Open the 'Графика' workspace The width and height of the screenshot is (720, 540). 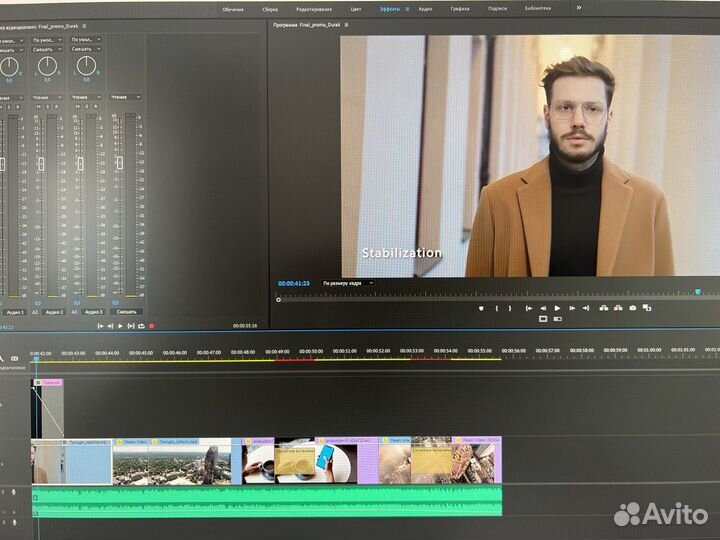460,8
